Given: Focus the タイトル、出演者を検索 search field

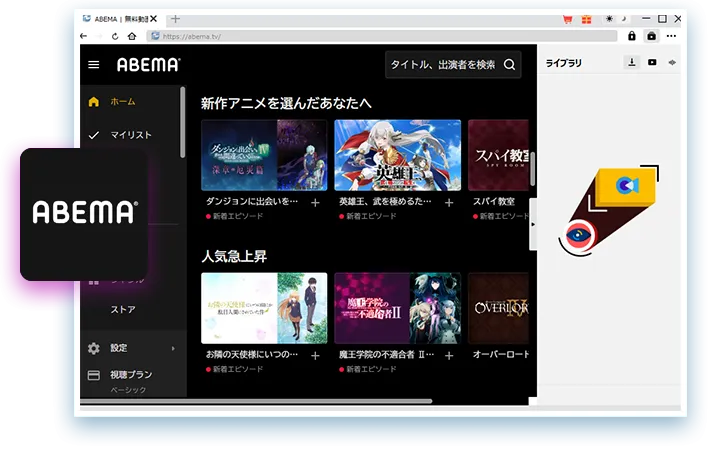Looking at the screenshot, I should pyautogui.click(x=453, y=65).
